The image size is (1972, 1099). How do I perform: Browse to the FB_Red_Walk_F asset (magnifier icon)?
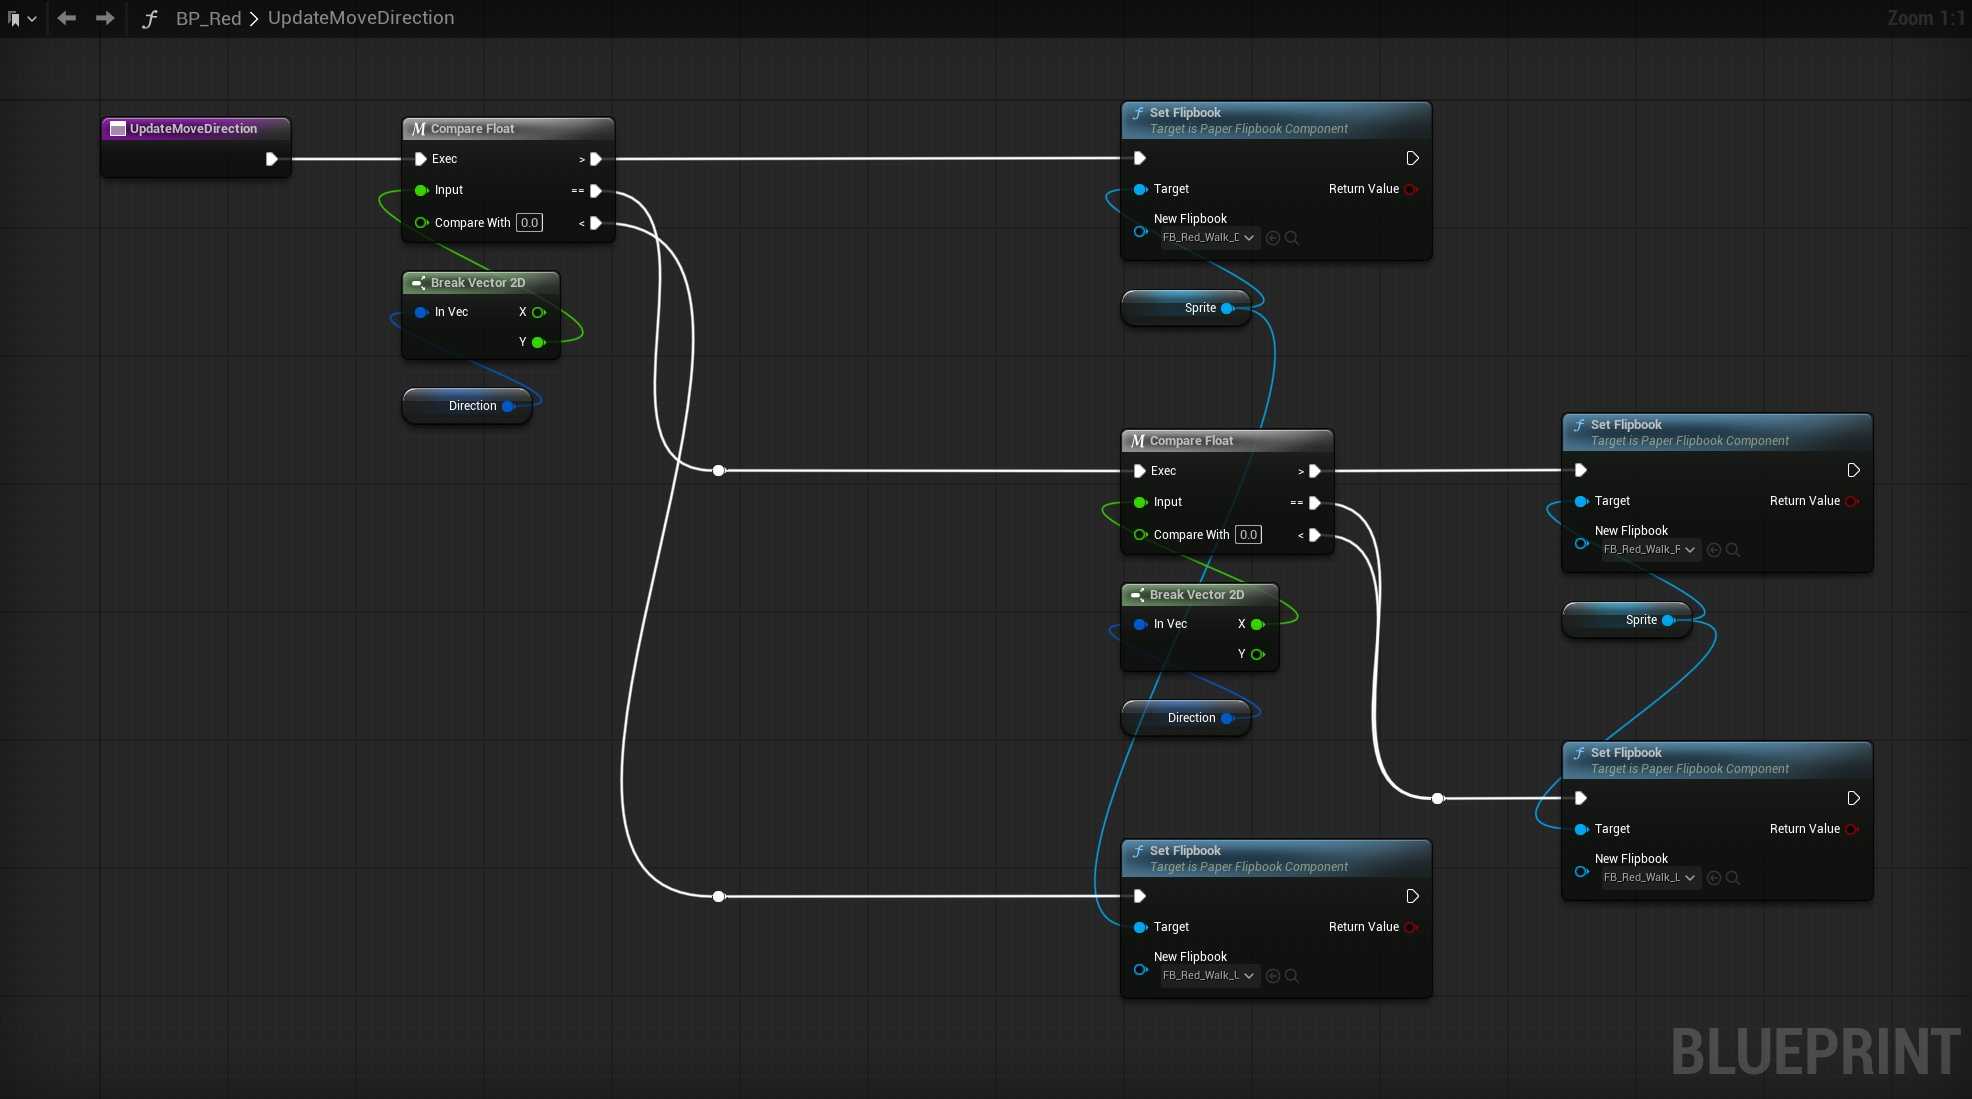coord(1733,550)
